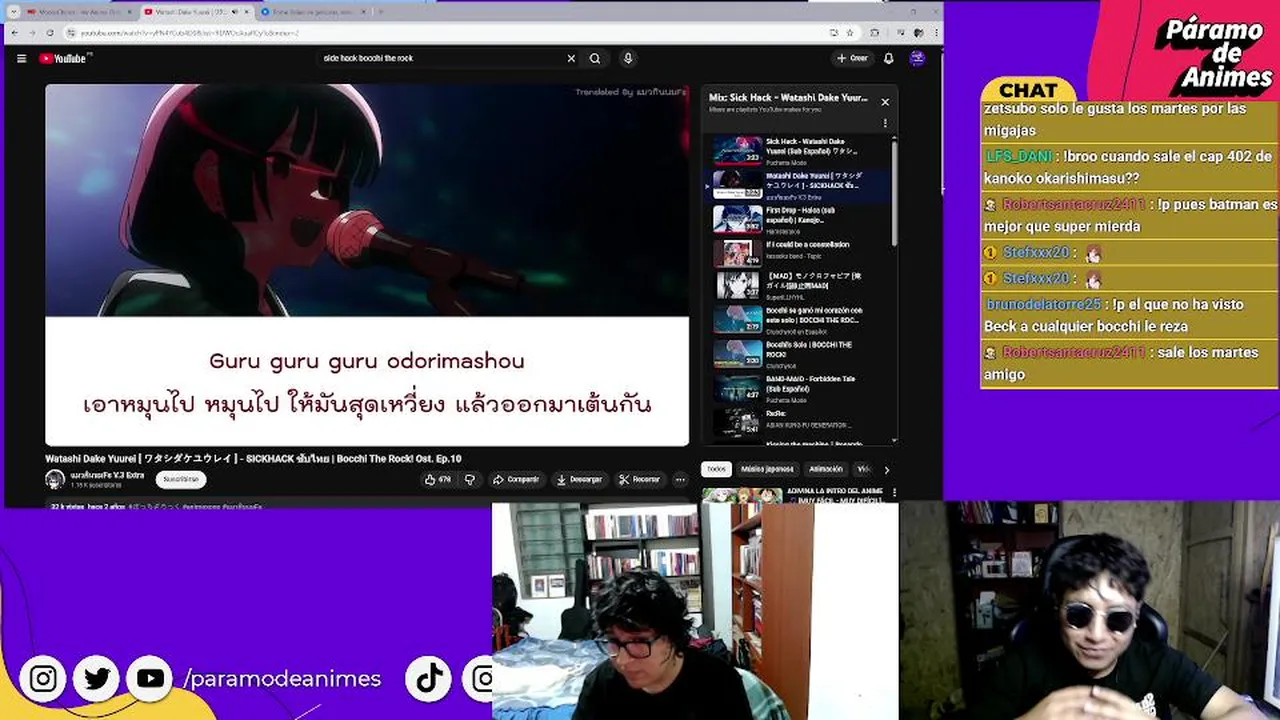Run search with magnifier button

(595, 58)
